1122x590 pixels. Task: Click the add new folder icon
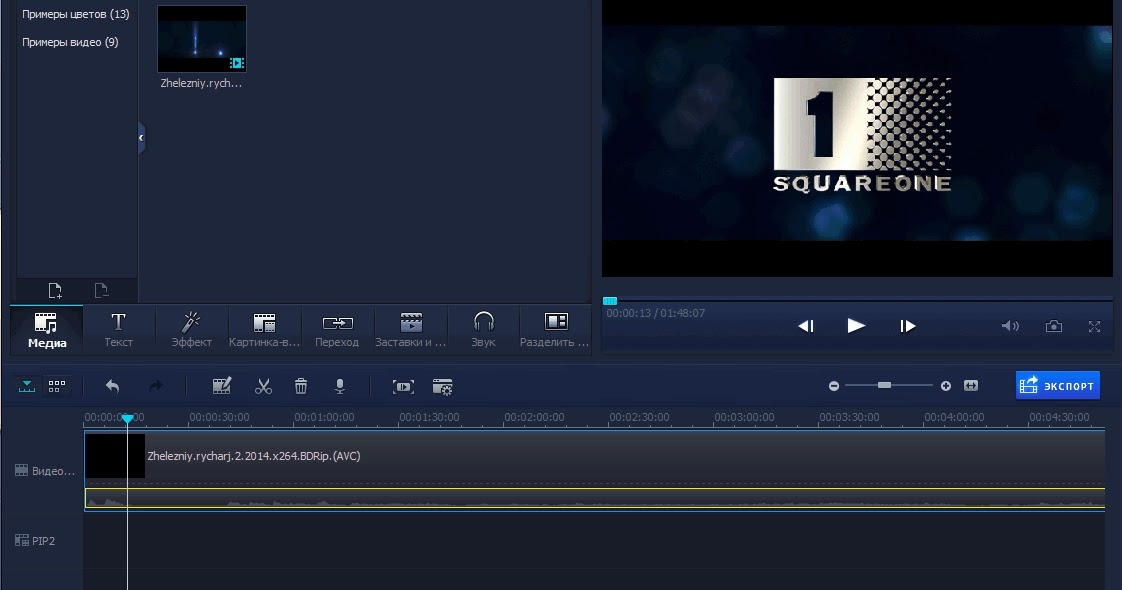pos(55,290)
